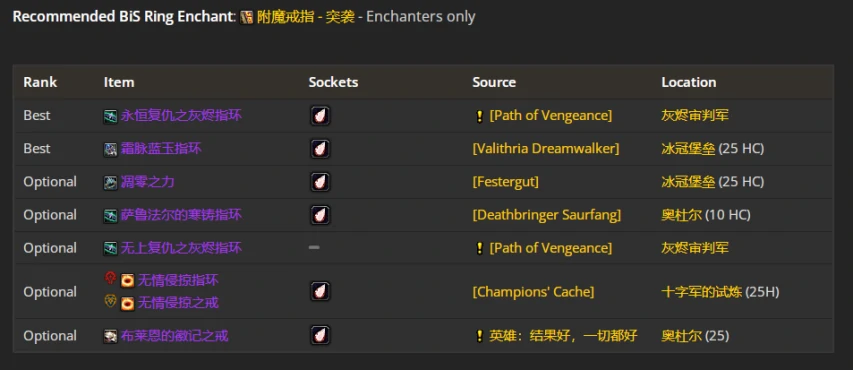Screen dimensions: 853x370
Task: Click the 霜脉蓝玉指环 item icon
Action: coord(110,149)
